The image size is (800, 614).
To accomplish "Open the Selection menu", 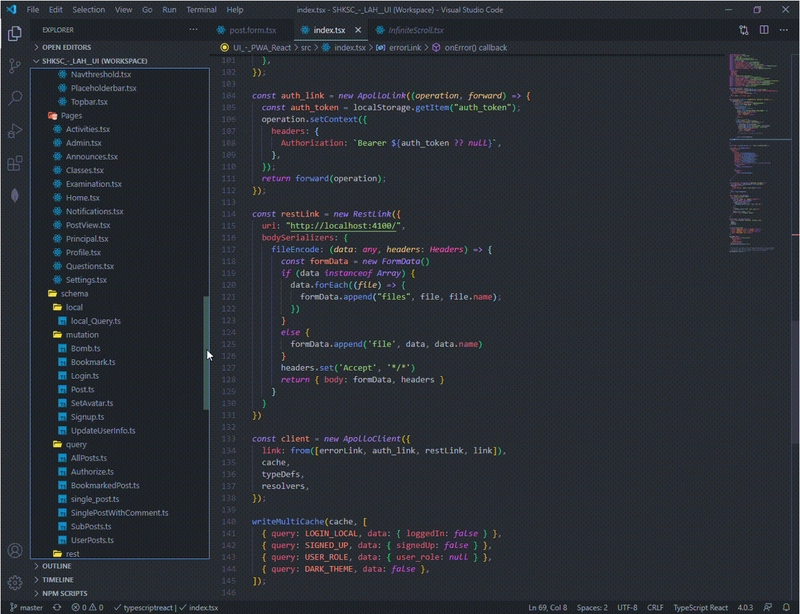I will coord(88,10).
